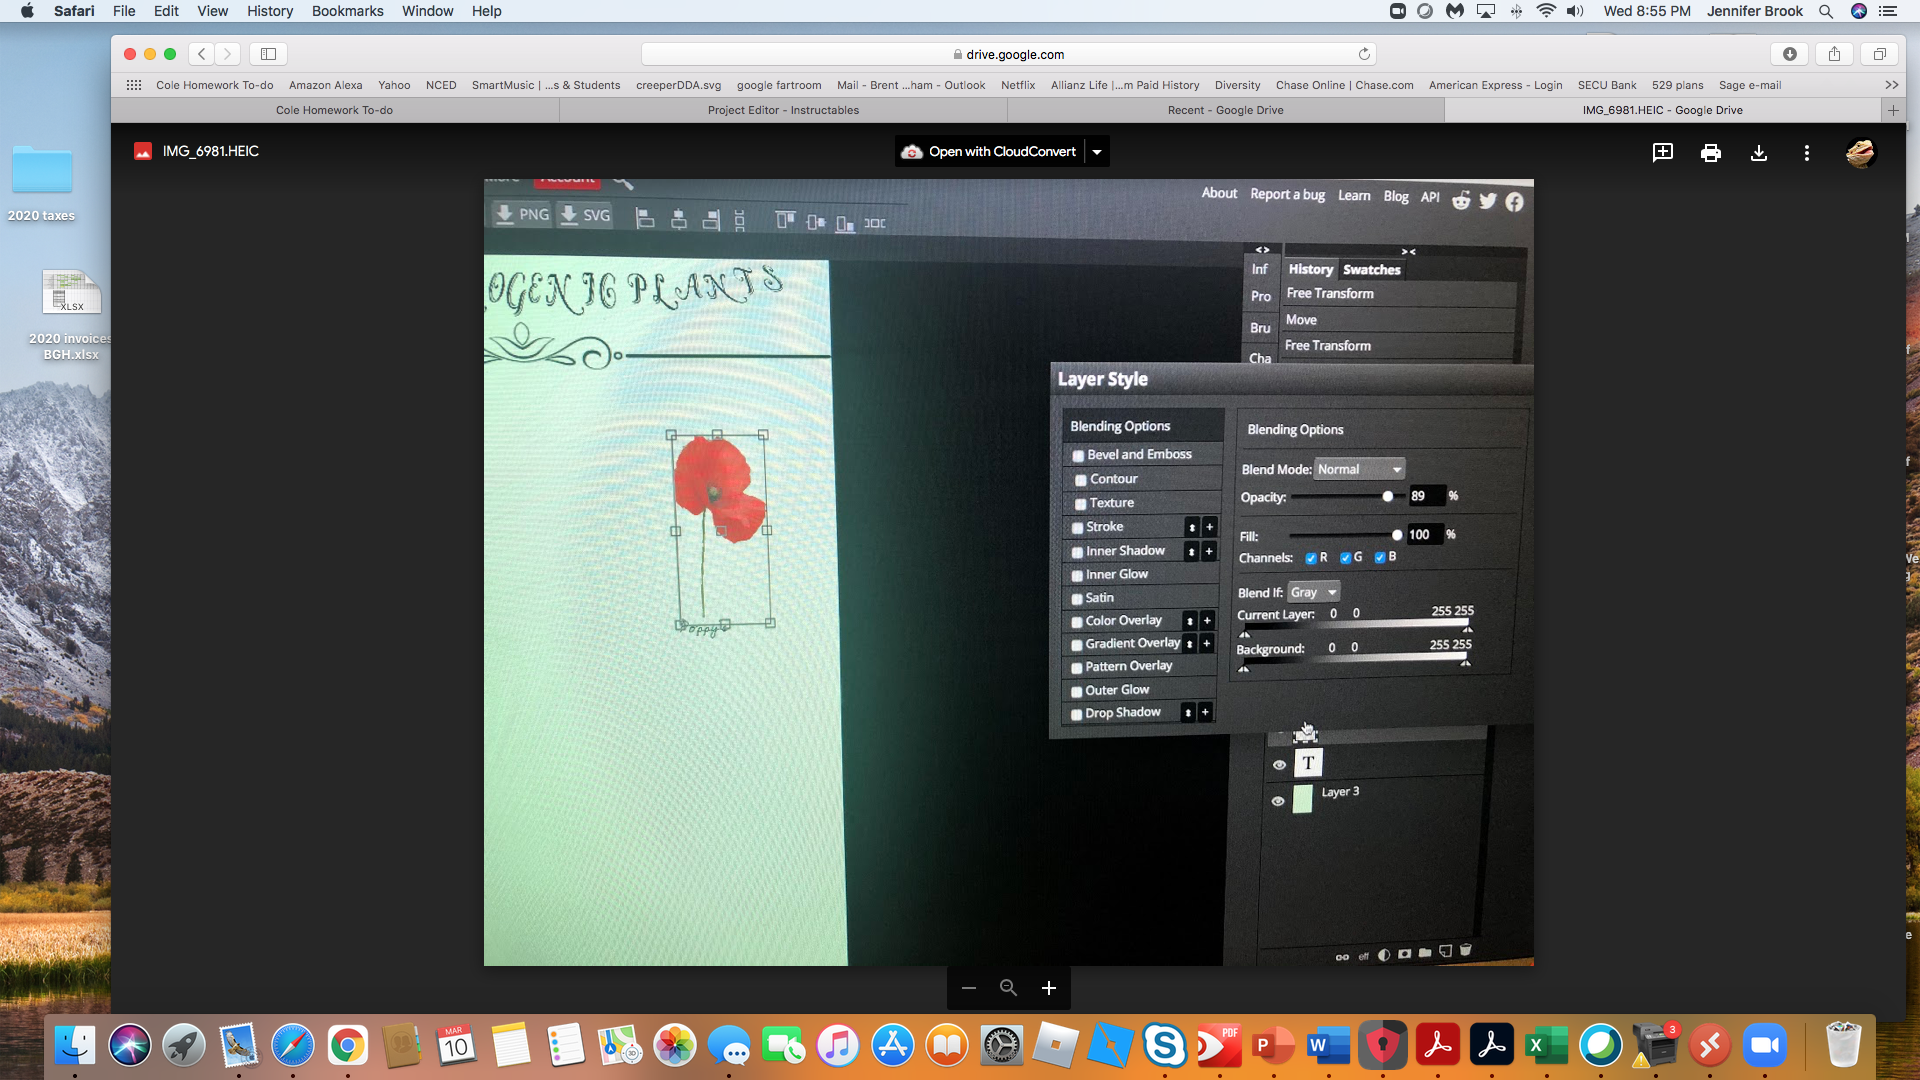The width and height of the screenshot is (1920, 1080).
Task: Open the Safari Bookmarks menu
Action: [347, 11]
